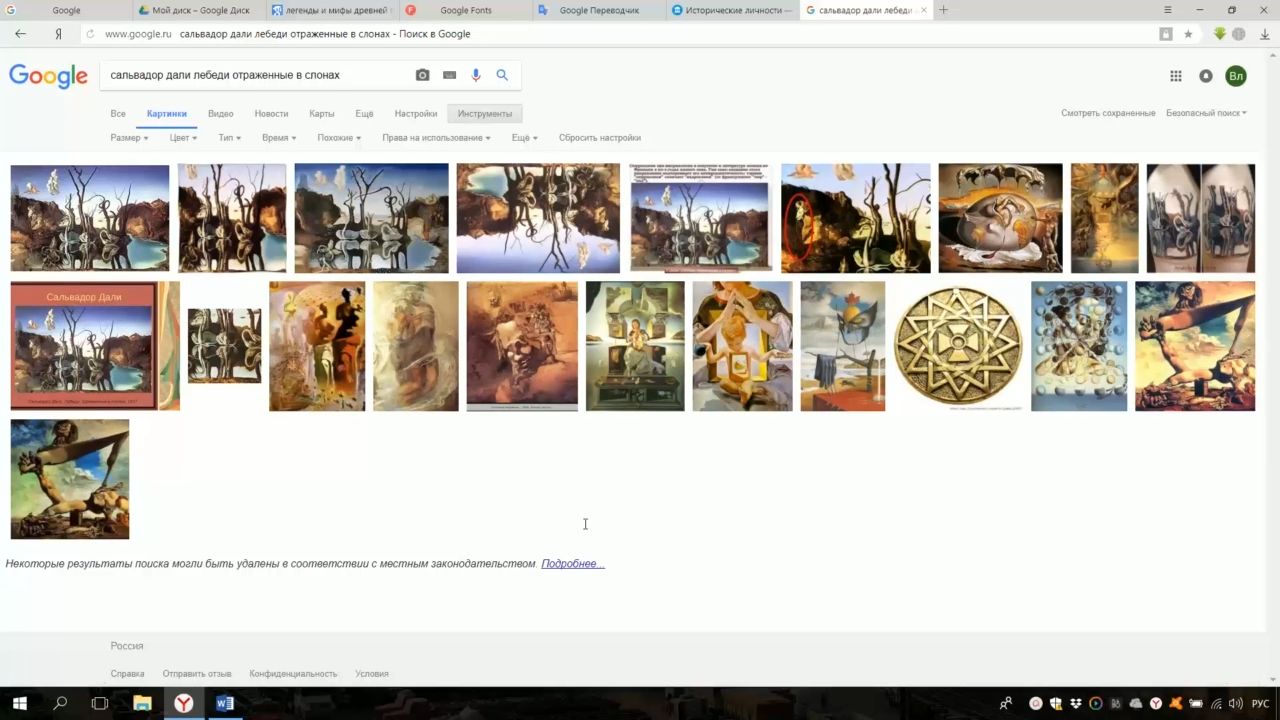
Task: Click the camera search-by-image icon
Action: click(422, 75)
